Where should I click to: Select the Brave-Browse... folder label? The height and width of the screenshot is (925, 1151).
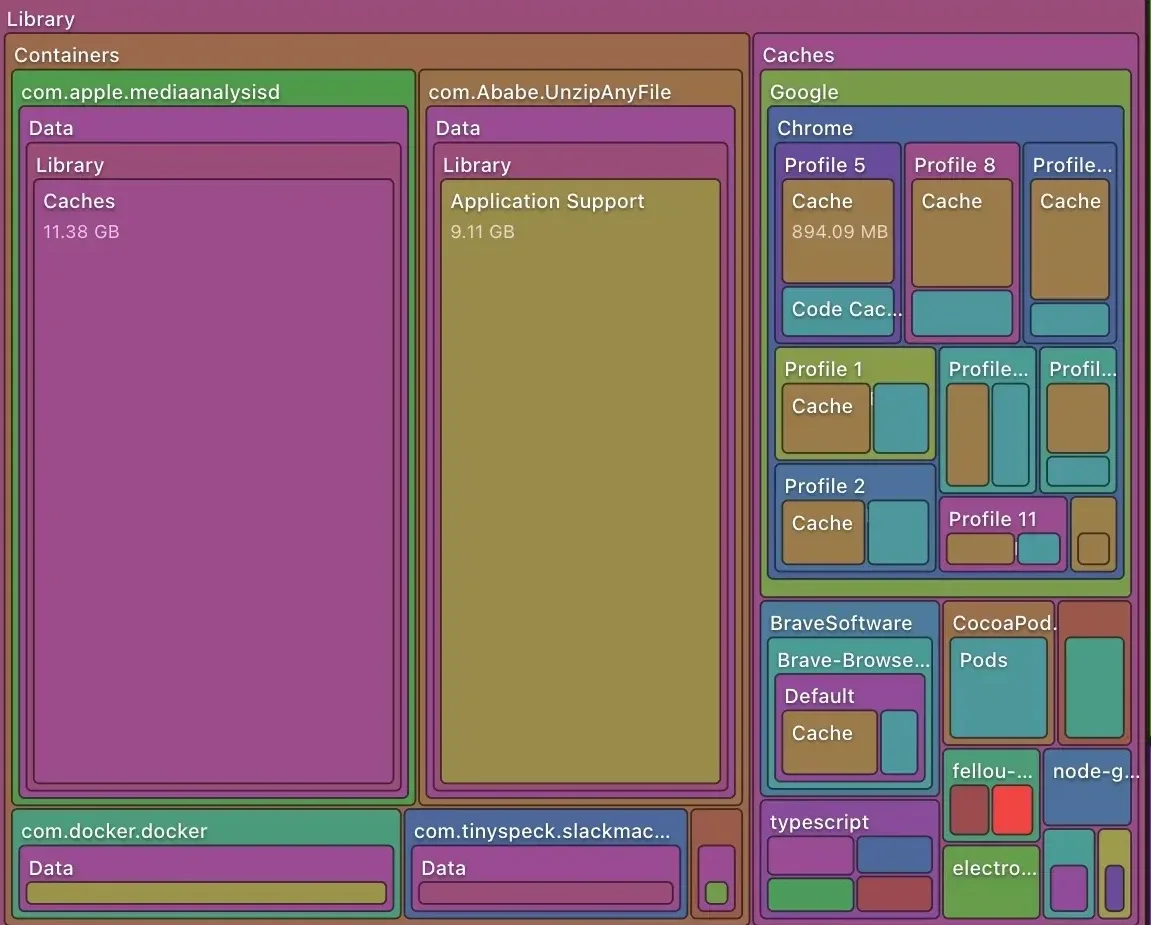[x=853, y=660]
